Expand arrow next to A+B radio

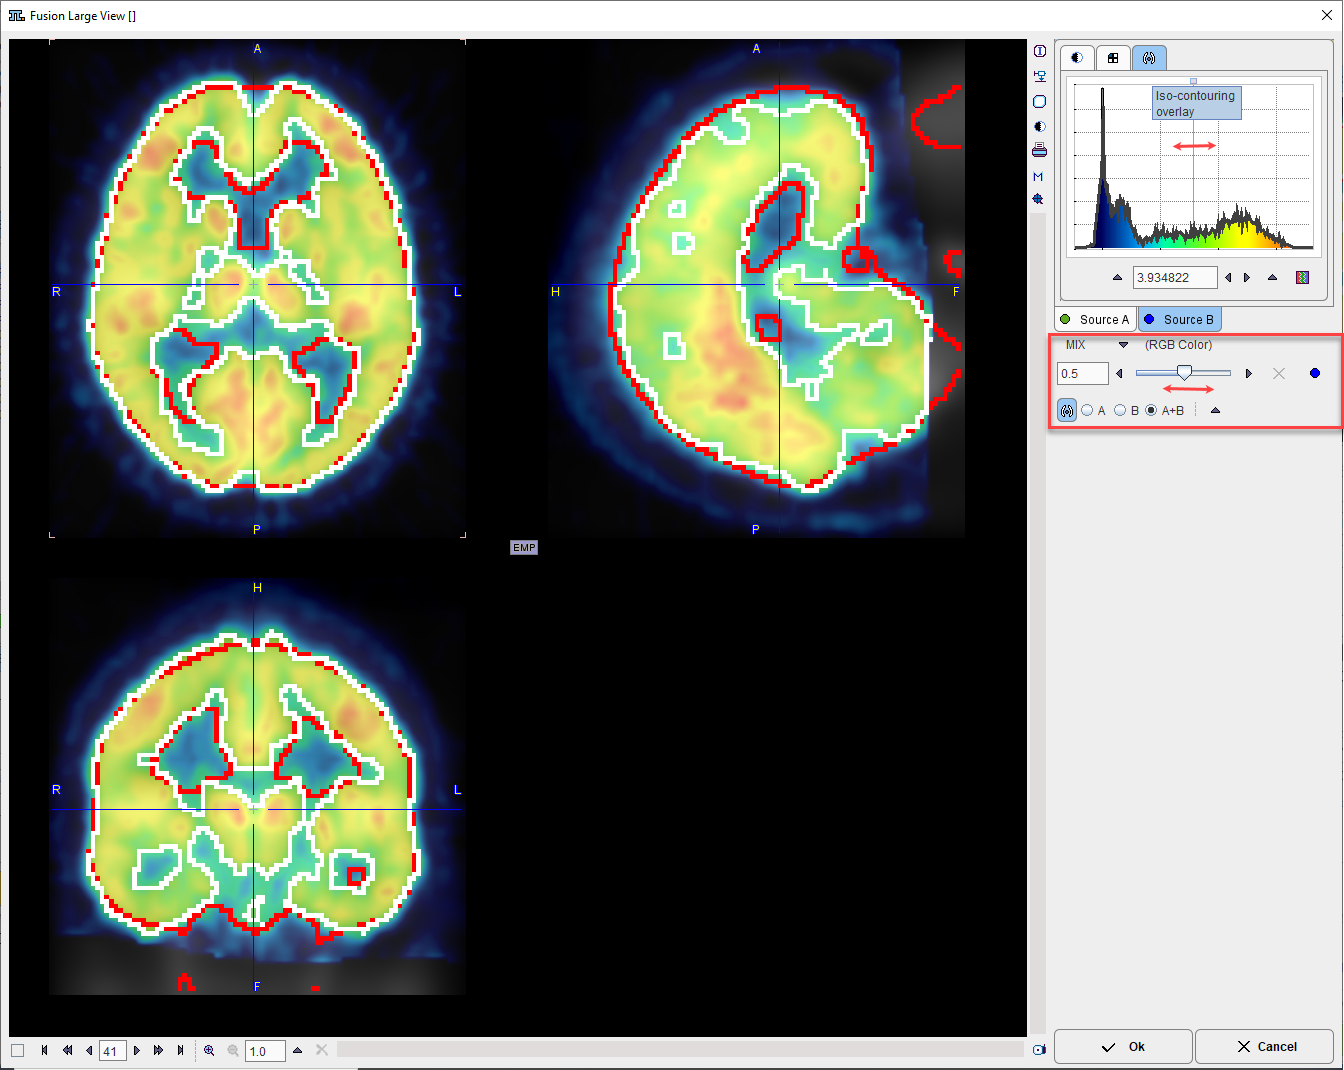point(1215,411)
